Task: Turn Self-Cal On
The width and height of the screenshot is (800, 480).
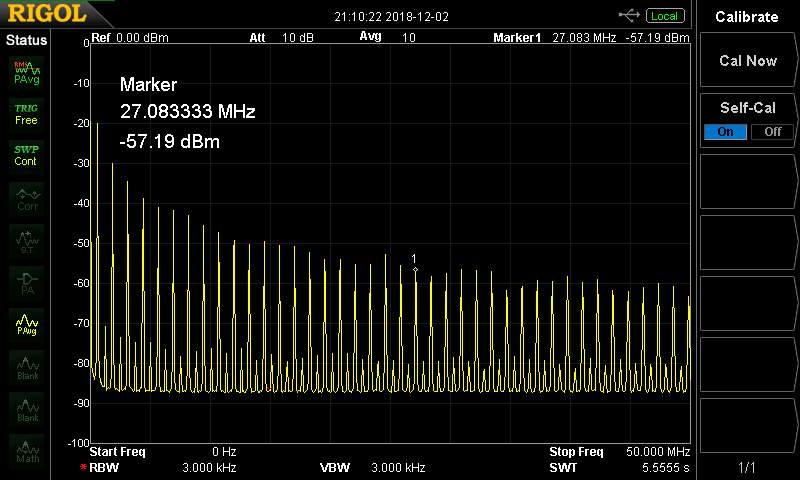Action: pos(725,132)
